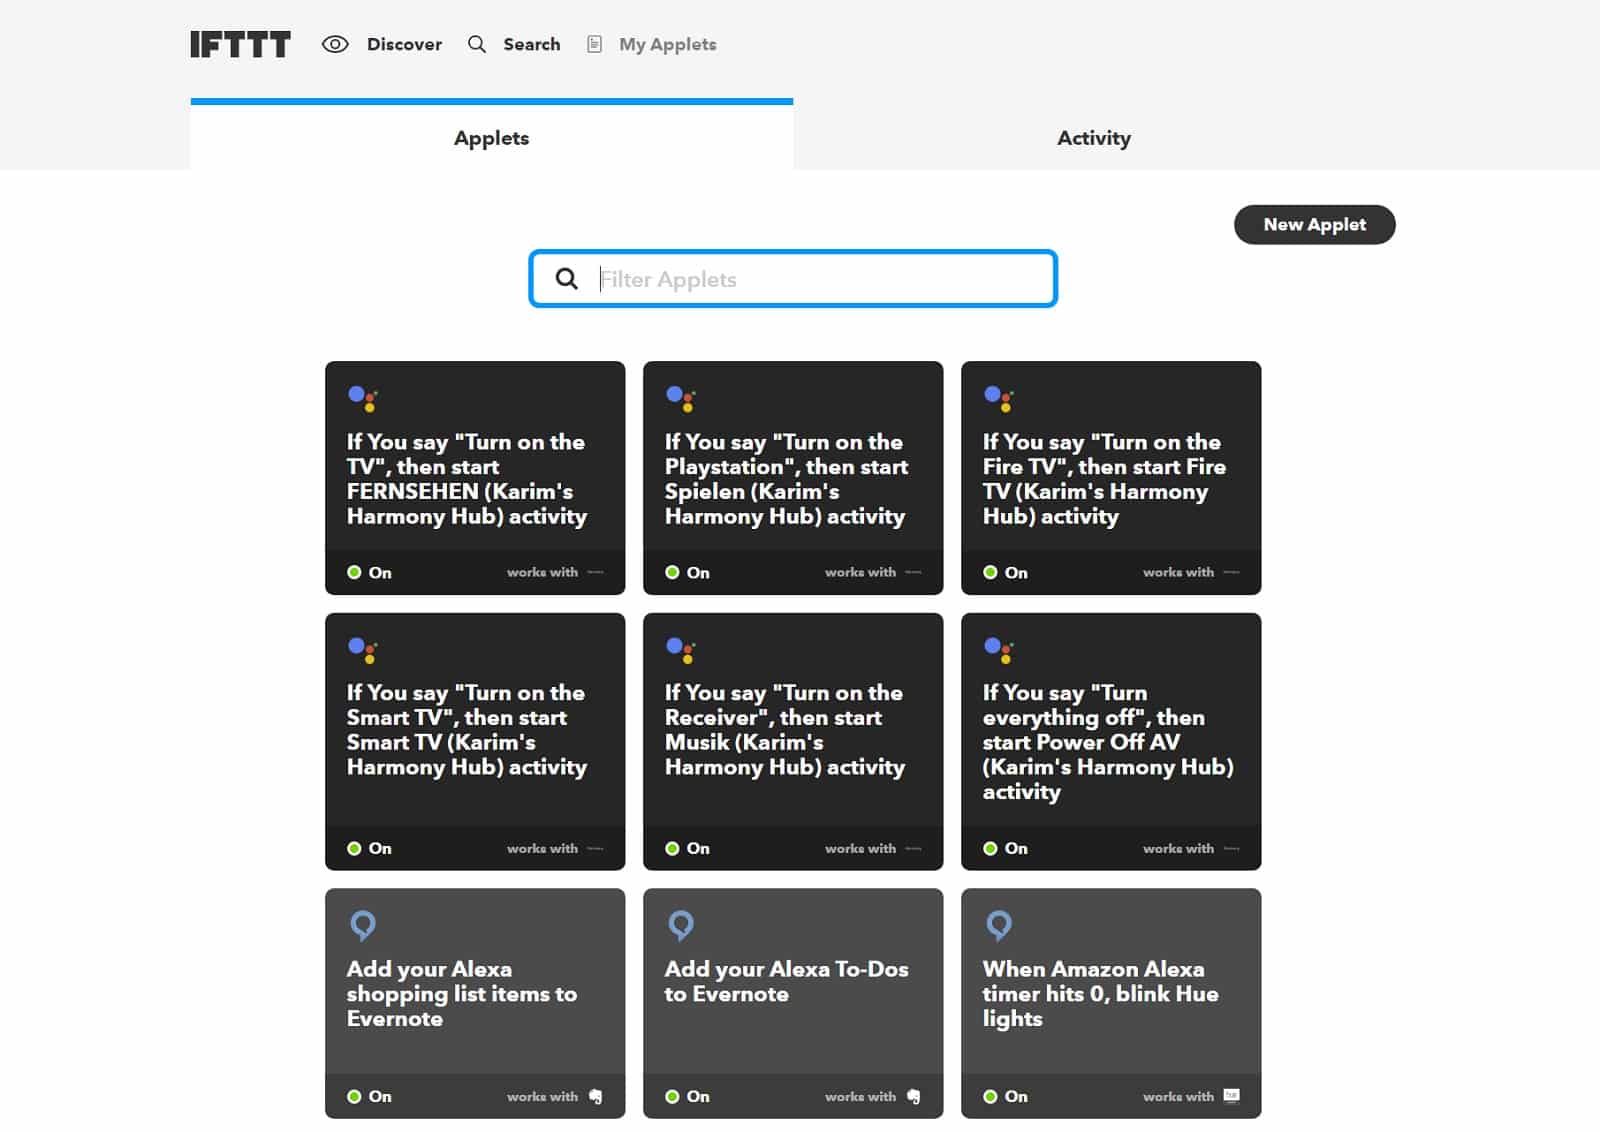Toggle On status of Turn everything off applet
The width and height of the screenshot is (1600, 1132).
1005,848
